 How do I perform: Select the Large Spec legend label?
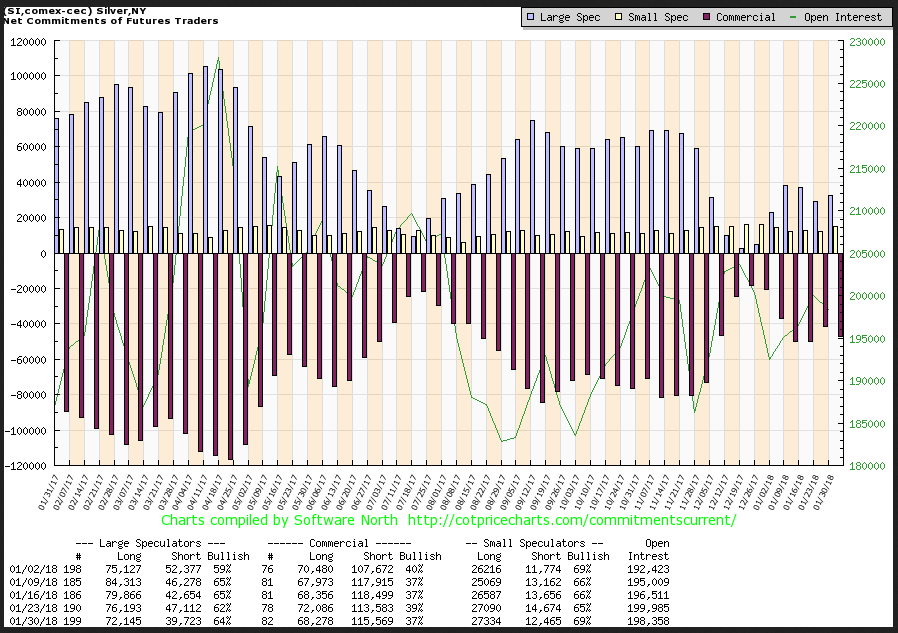(571, 17)
